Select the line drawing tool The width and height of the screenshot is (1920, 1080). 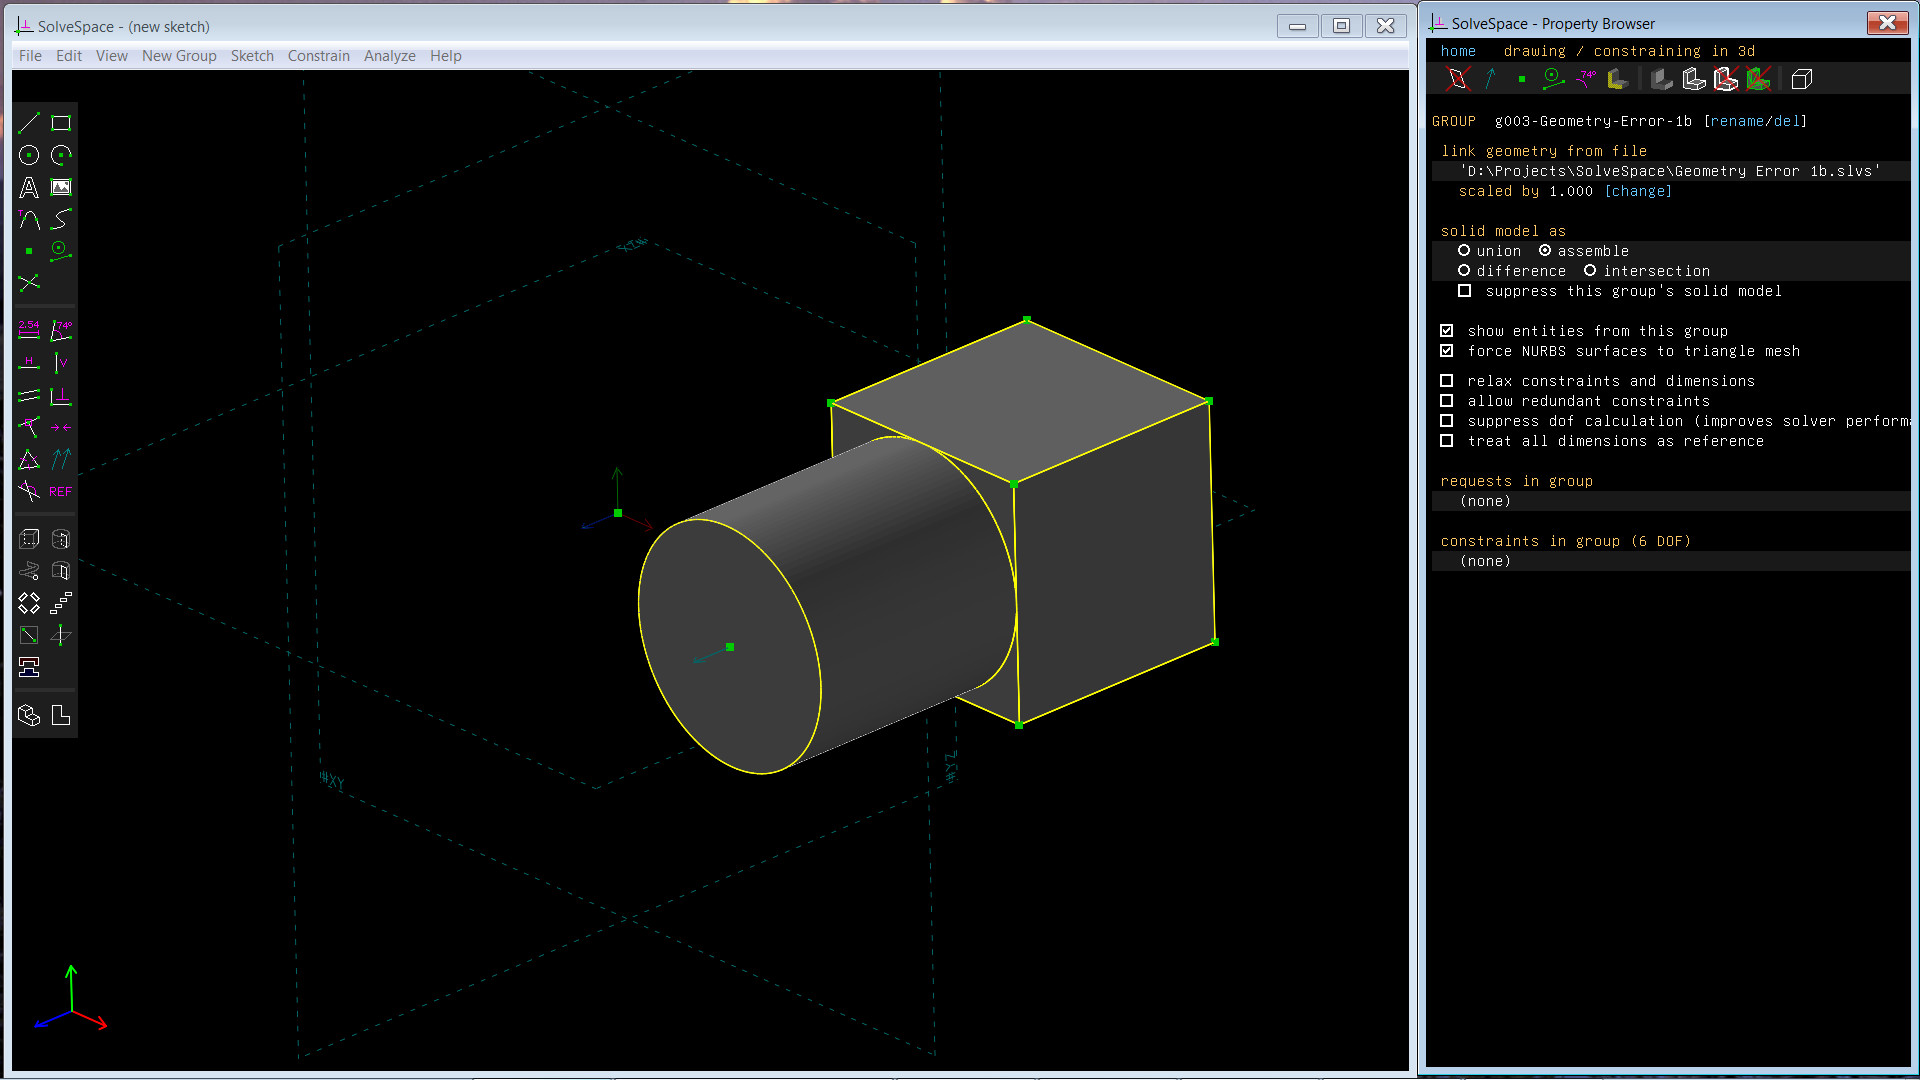(29, 123)
